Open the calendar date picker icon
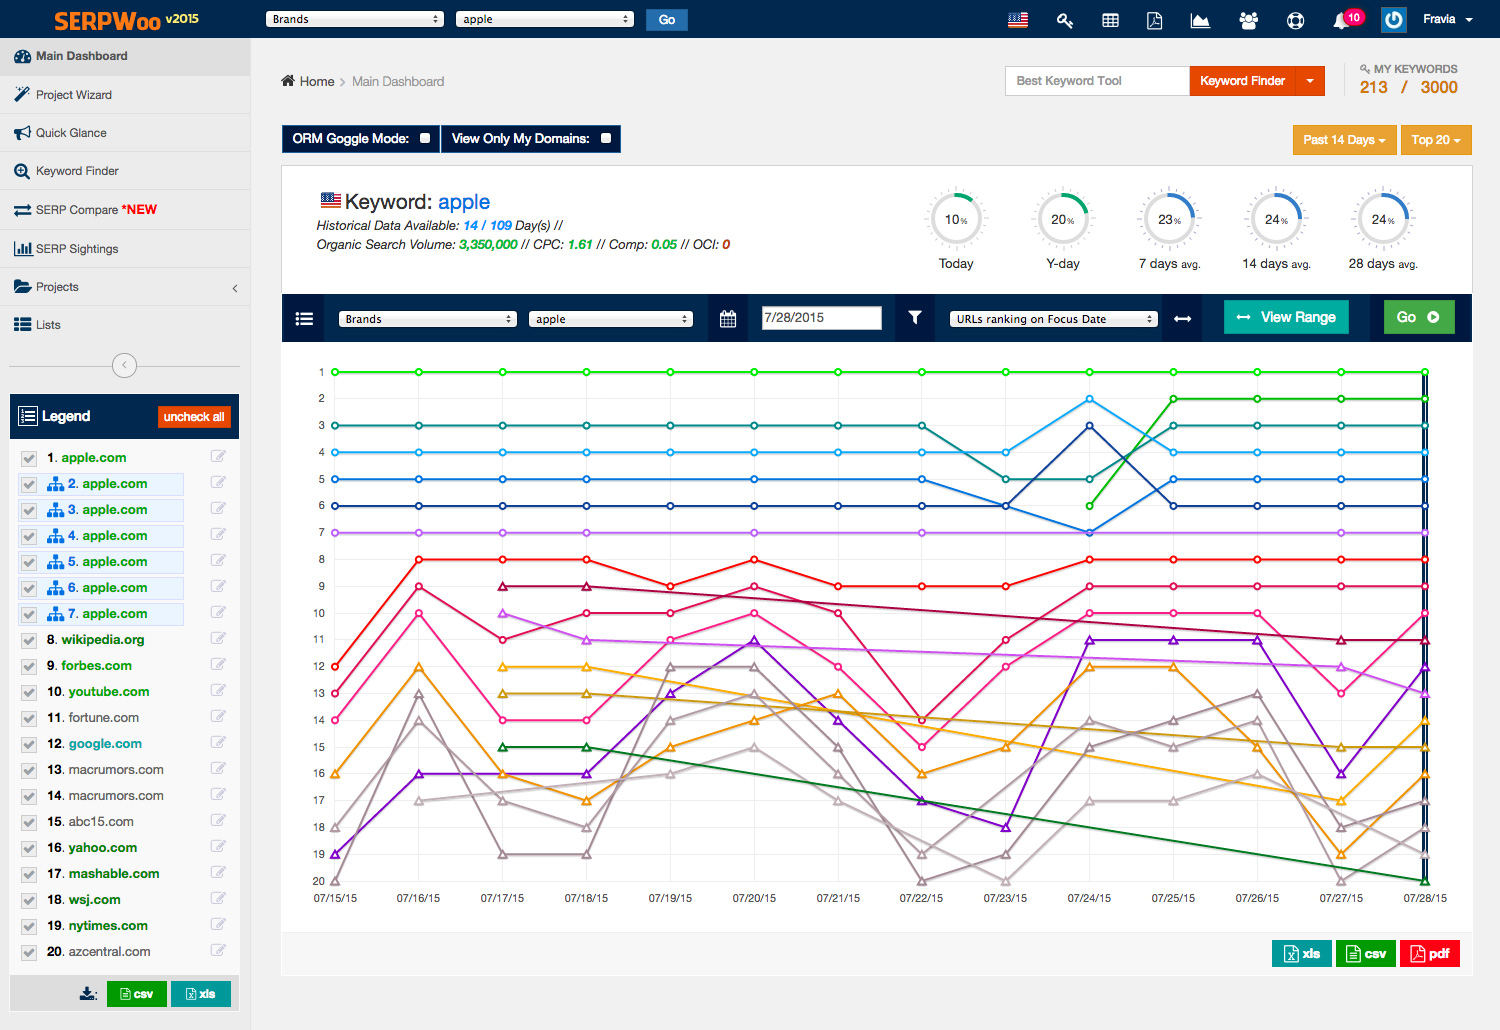This screenshot has height=1030, width=1500. (x=728, y=318)
